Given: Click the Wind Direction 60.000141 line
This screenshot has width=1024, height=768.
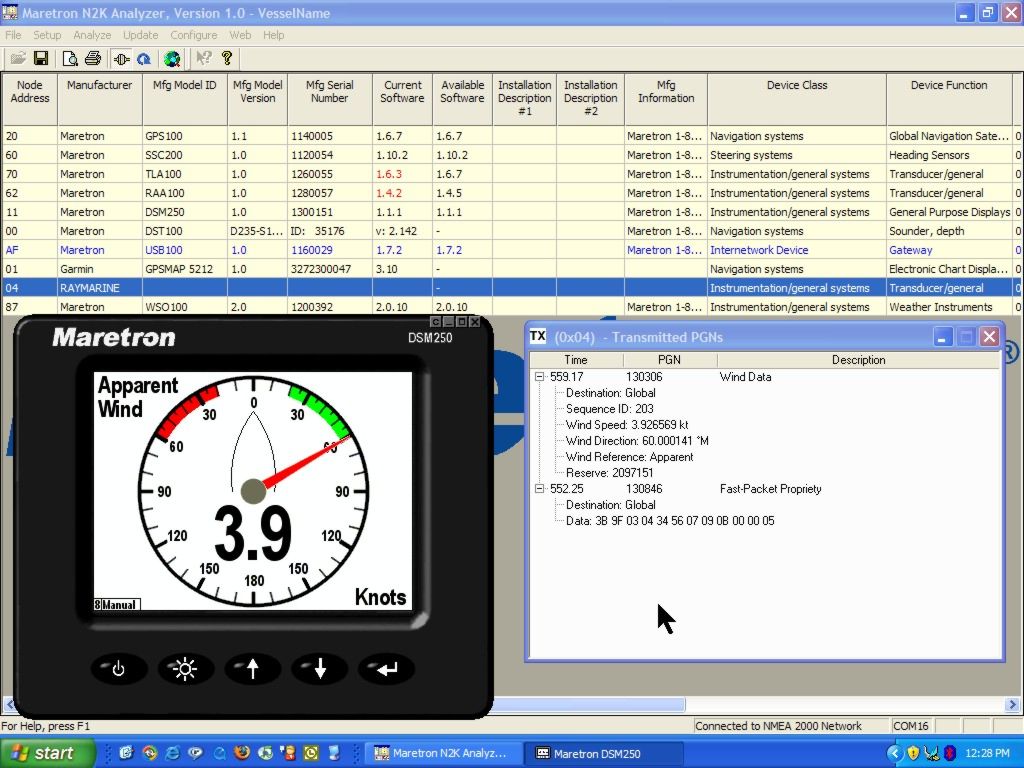Looking at the screenshot, I should point(637,441).
